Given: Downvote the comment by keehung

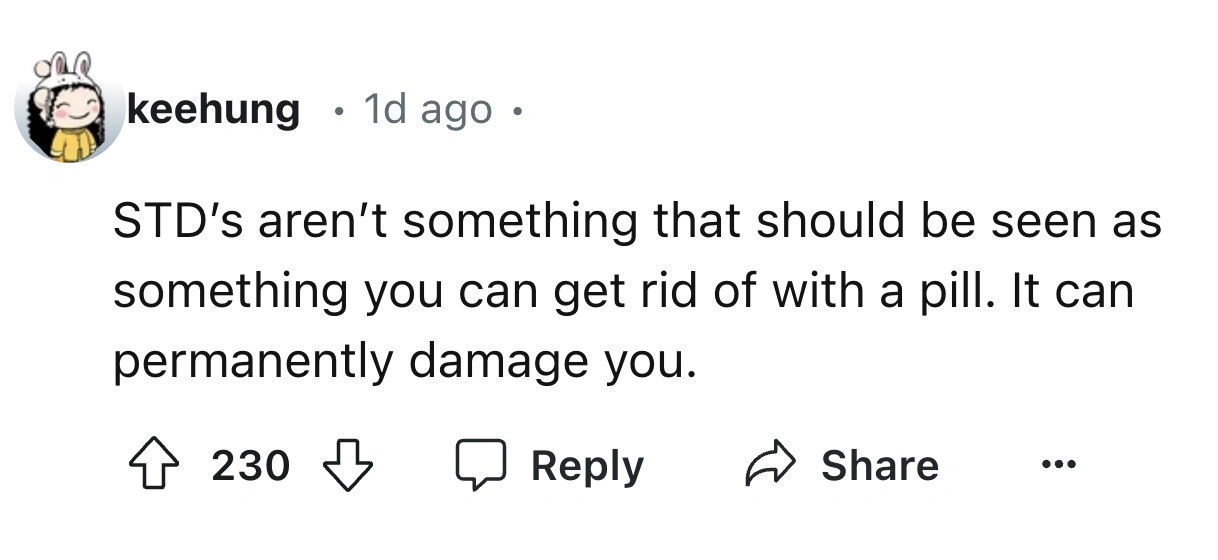Looking at the screenshot, I should (347, 466).
